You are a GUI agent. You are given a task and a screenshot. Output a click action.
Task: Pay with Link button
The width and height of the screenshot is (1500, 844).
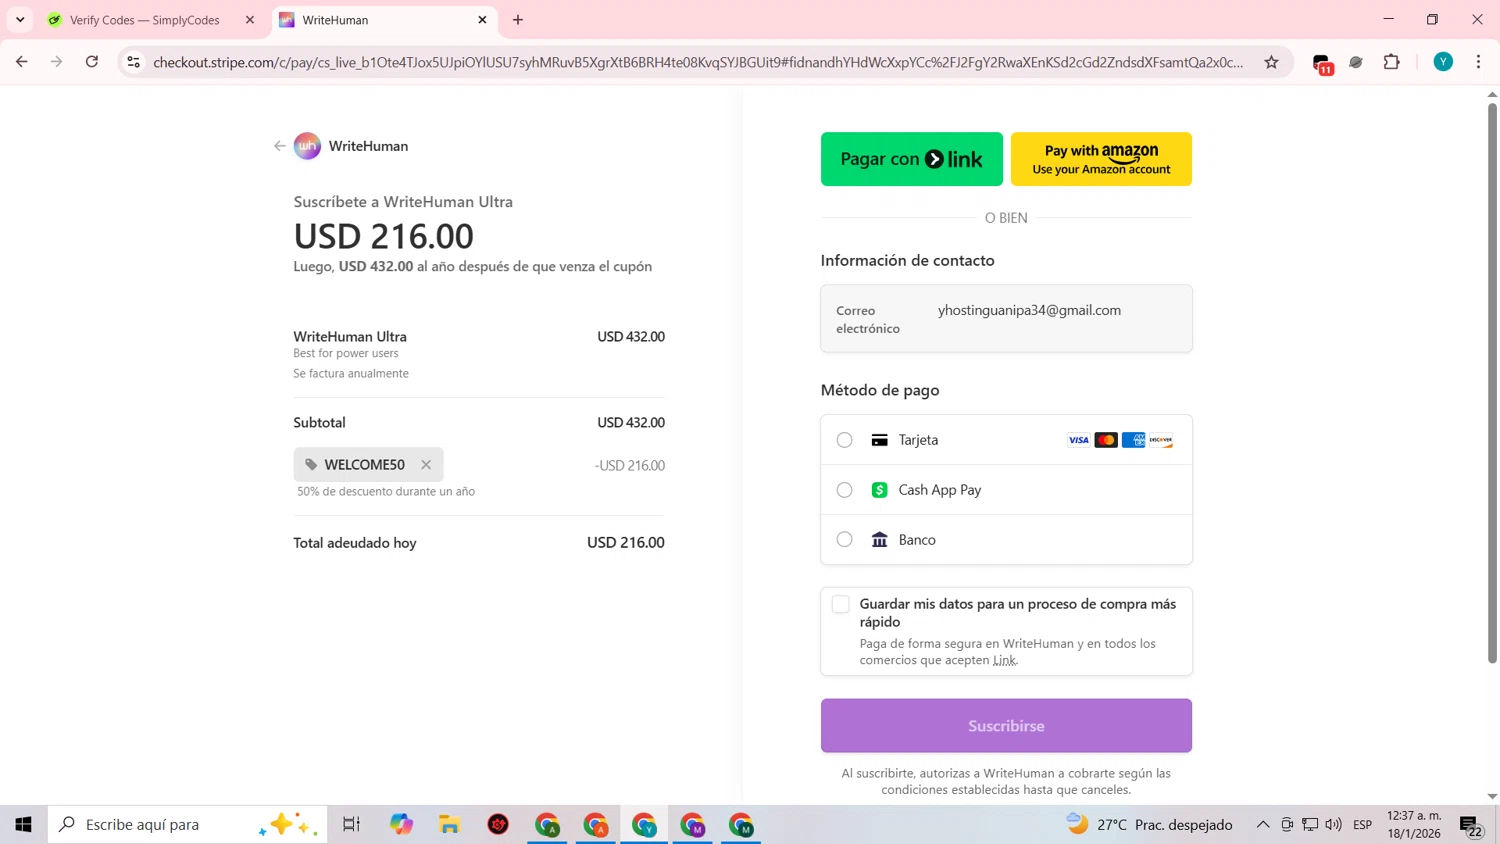click(x=911, y=159)
